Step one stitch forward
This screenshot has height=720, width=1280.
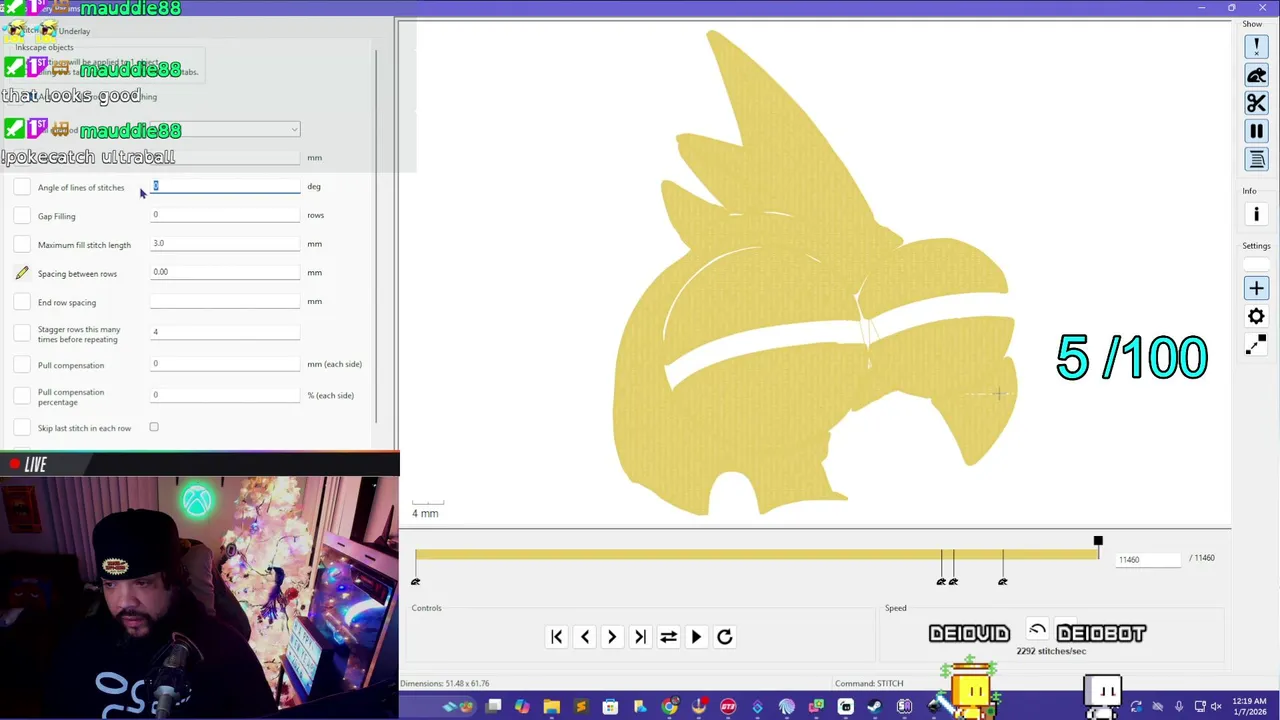[612, 637]
